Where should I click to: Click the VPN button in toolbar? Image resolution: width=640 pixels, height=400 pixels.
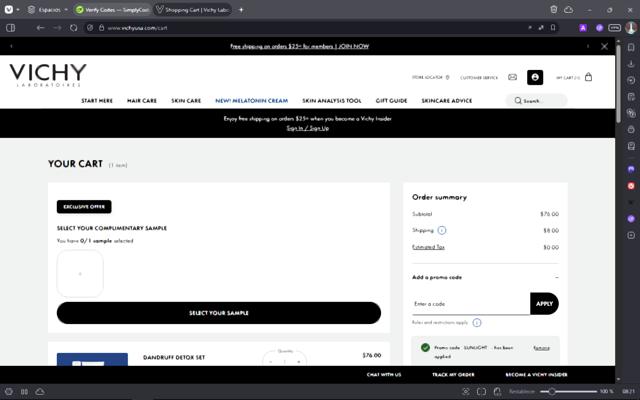point(614,28)
